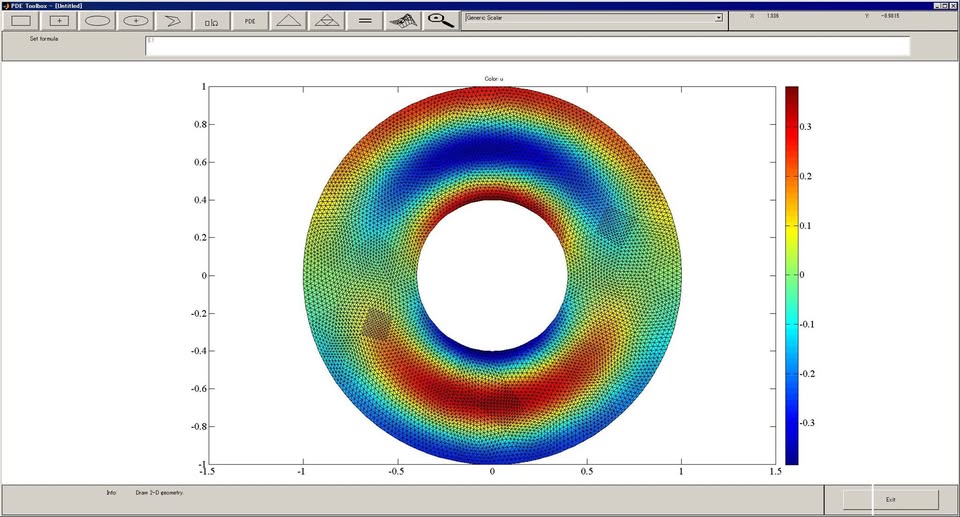
Task: Close the PDE Toolbox window
Action: point(953,6)
